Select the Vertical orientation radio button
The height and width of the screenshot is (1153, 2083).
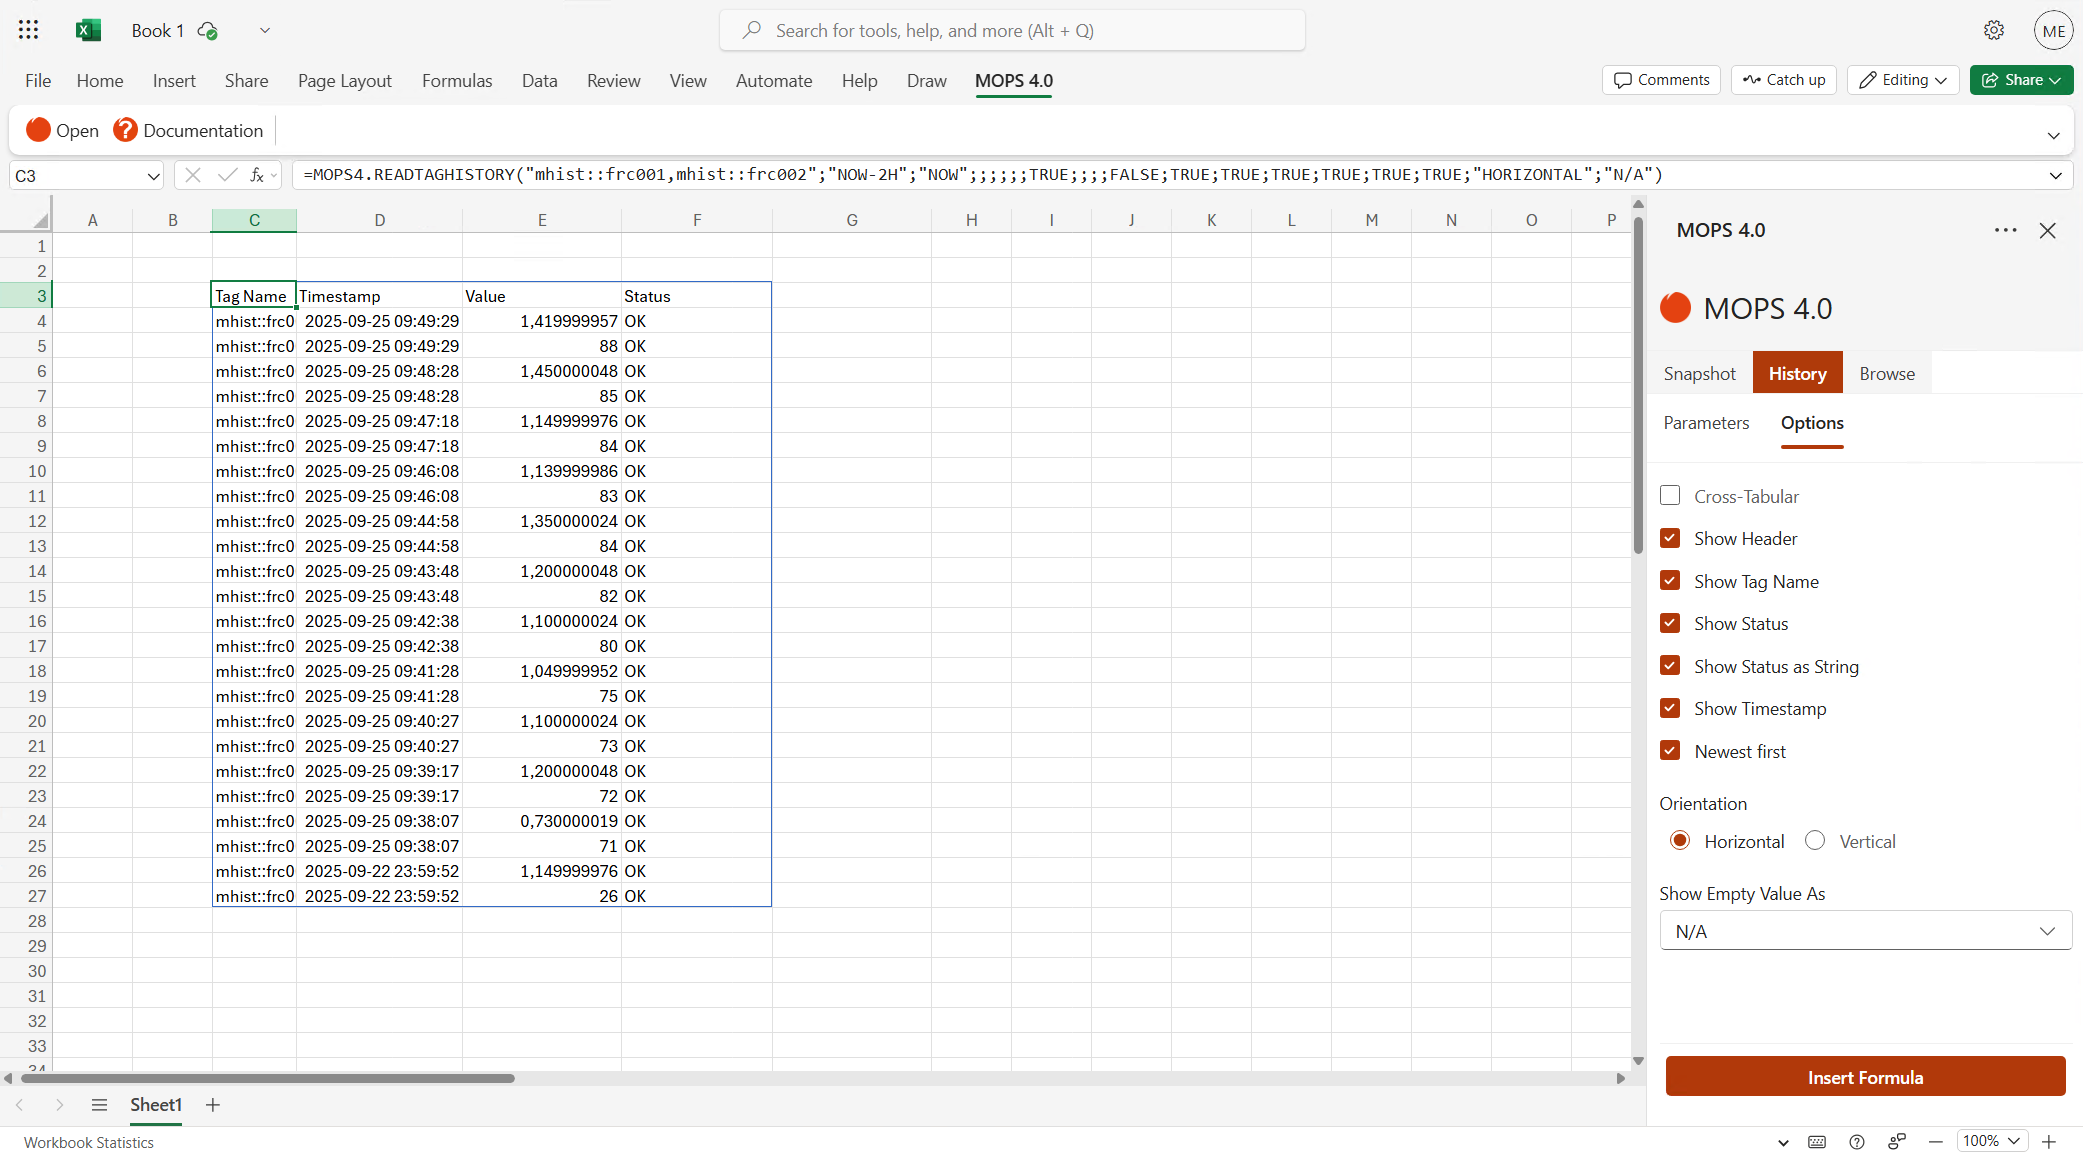click(x=1814, y=840)
